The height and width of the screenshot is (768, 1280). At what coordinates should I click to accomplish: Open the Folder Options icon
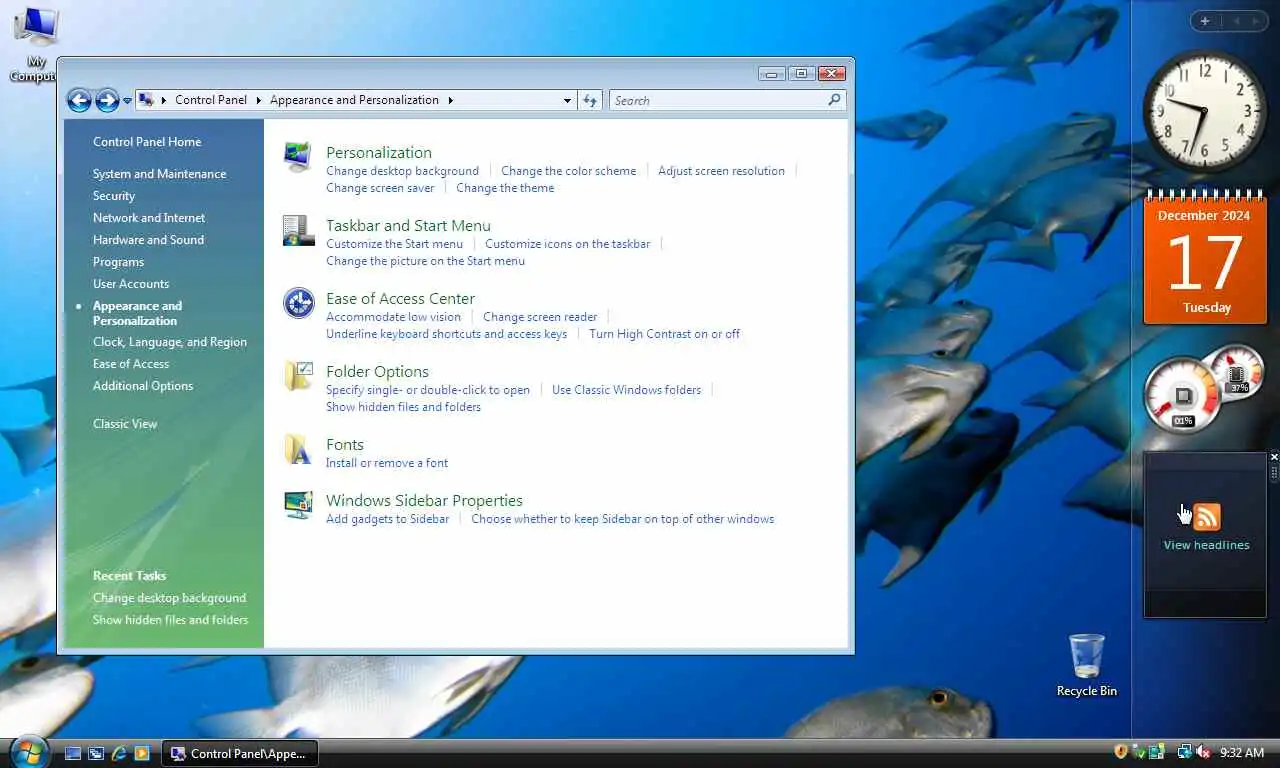click(x=298, y=376)
